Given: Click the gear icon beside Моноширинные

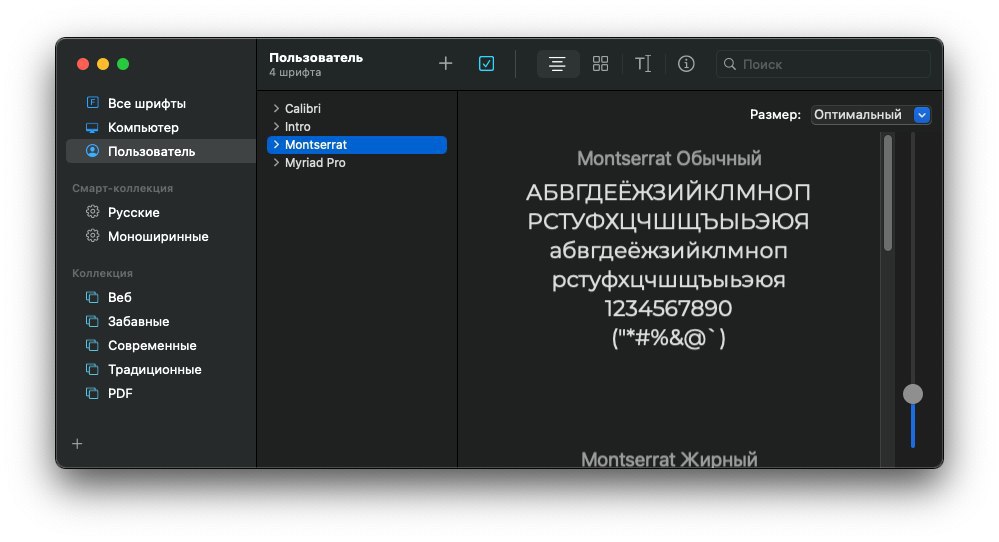Looking at the screenshot, I should click(92, 236).
